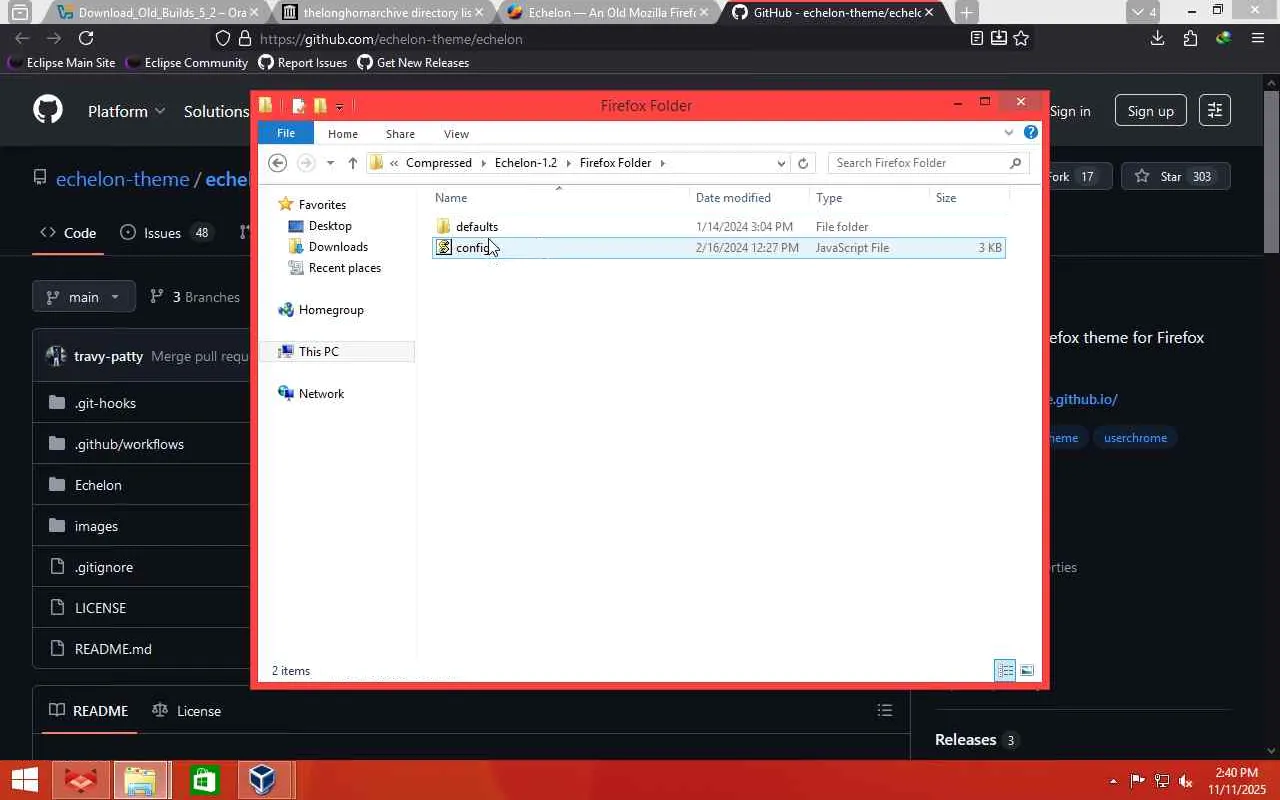The height and width of the screenshot is (800, 1280).
Task: Switch Explorer to large icons view
Action: [x=1026, y=670]
